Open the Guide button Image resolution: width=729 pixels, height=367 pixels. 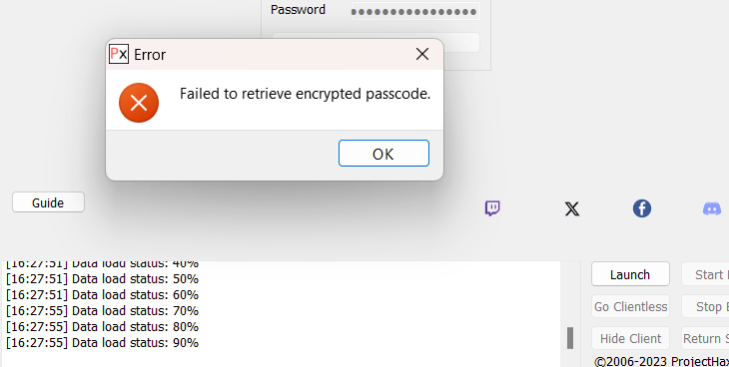click(48, 202)
